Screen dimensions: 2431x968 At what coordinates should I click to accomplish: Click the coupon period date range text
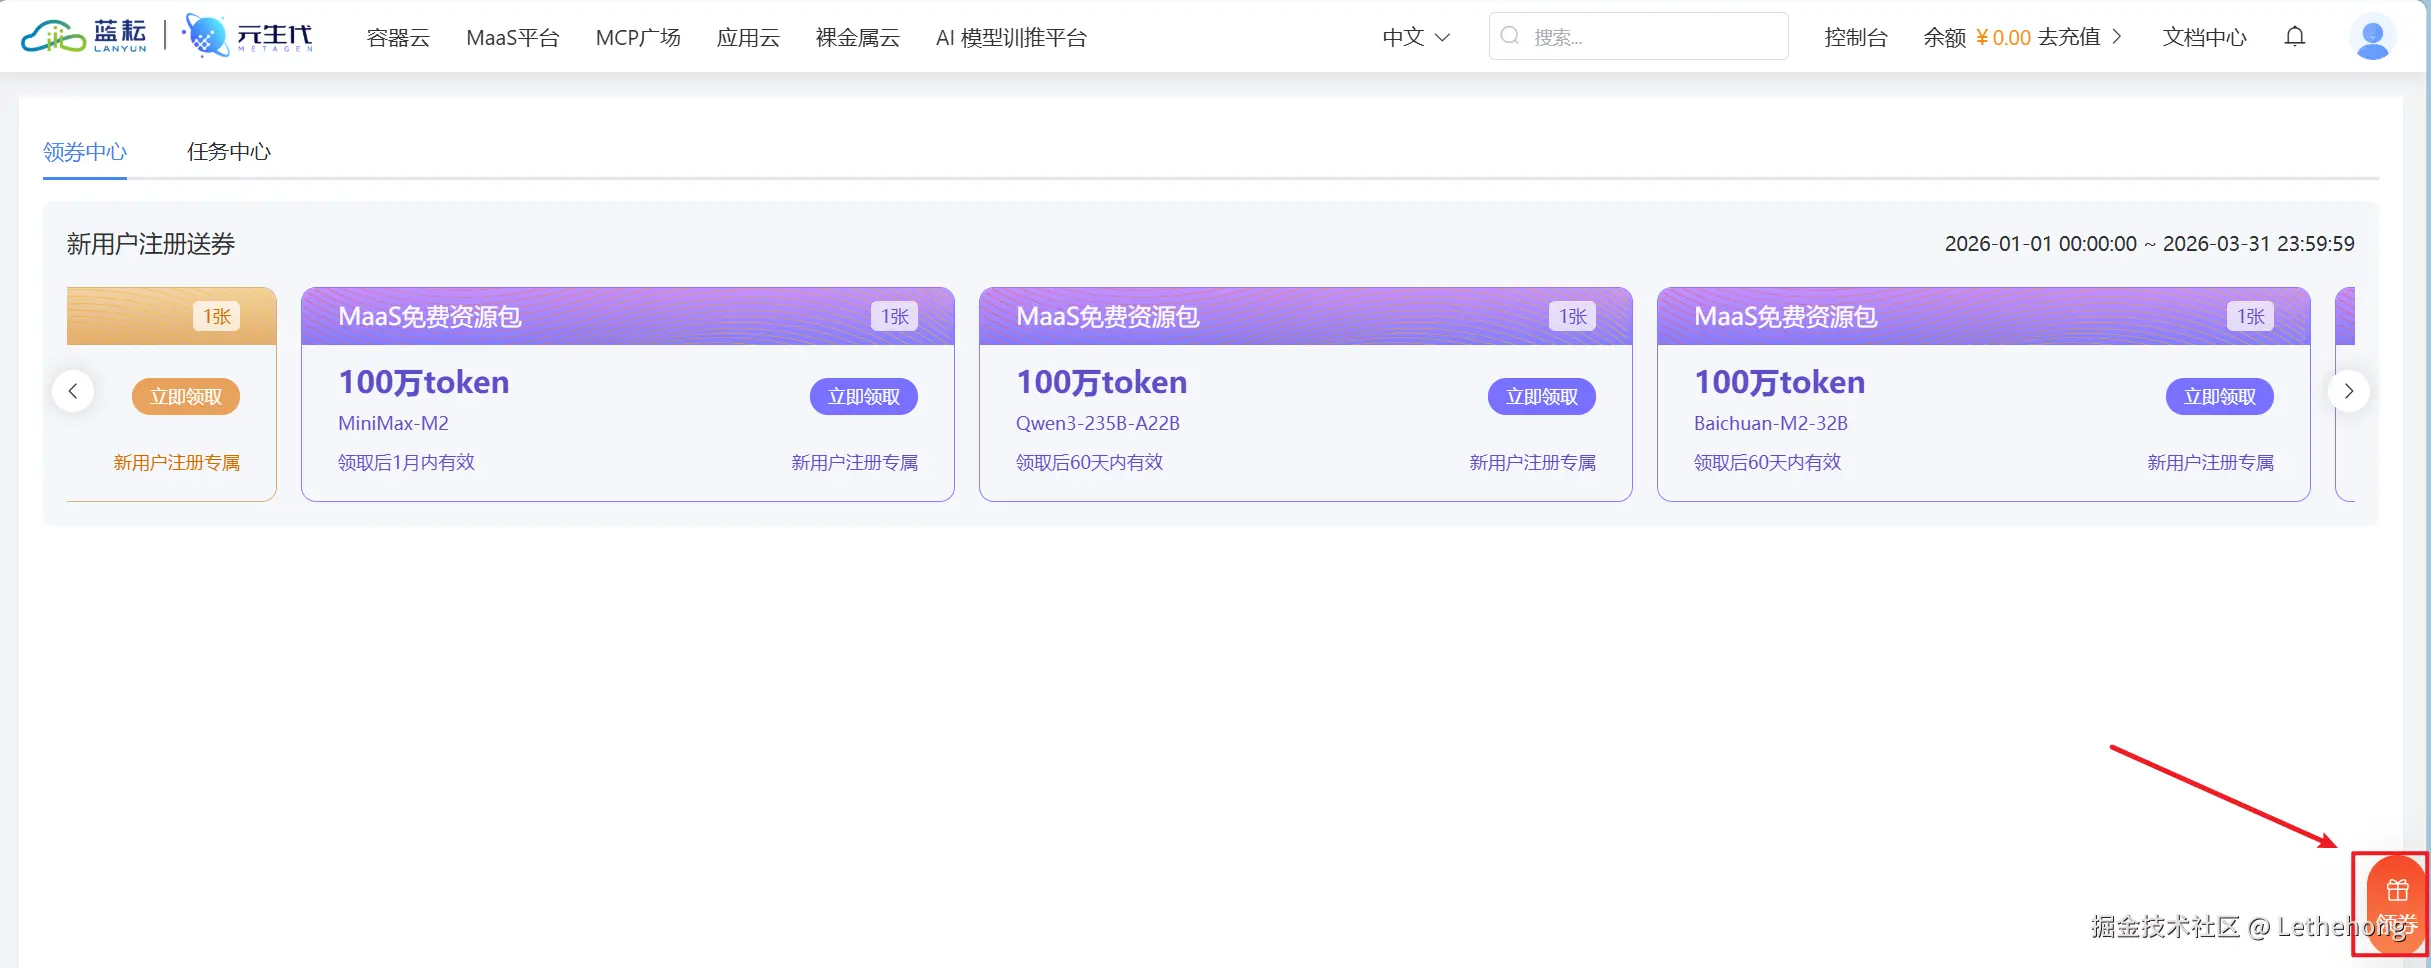point(2150,244)
